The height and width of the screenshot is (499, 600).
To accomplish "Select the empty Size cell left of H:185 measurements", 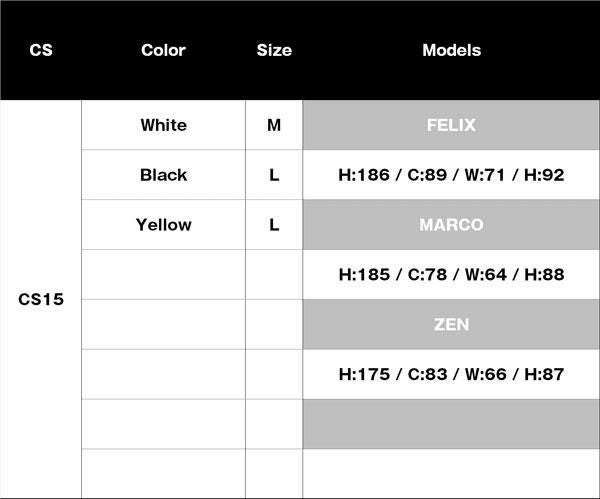I will click(x=274, y=274).
